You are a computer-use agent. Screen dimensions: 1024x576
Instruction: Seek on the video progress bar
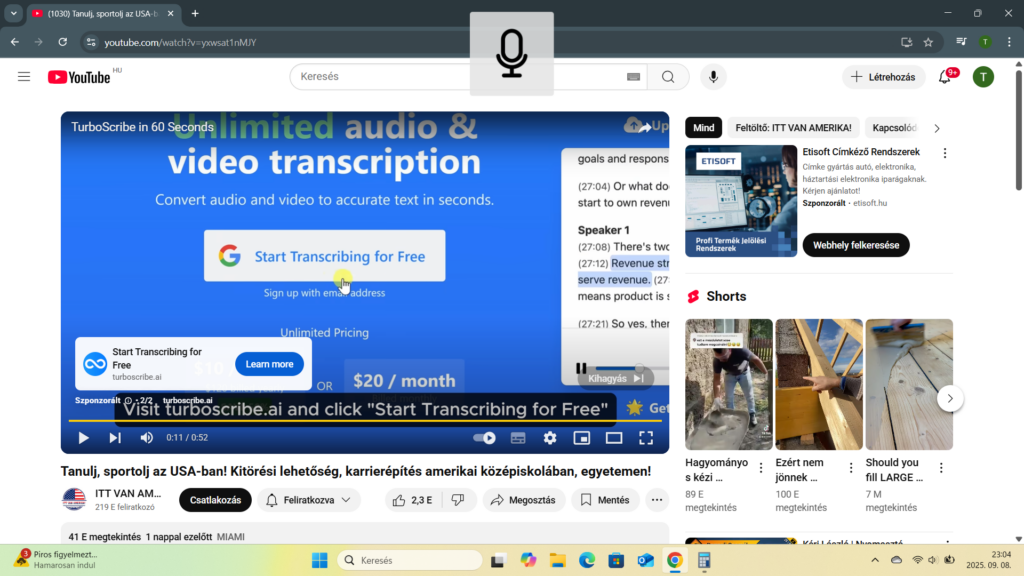(365, 421)
